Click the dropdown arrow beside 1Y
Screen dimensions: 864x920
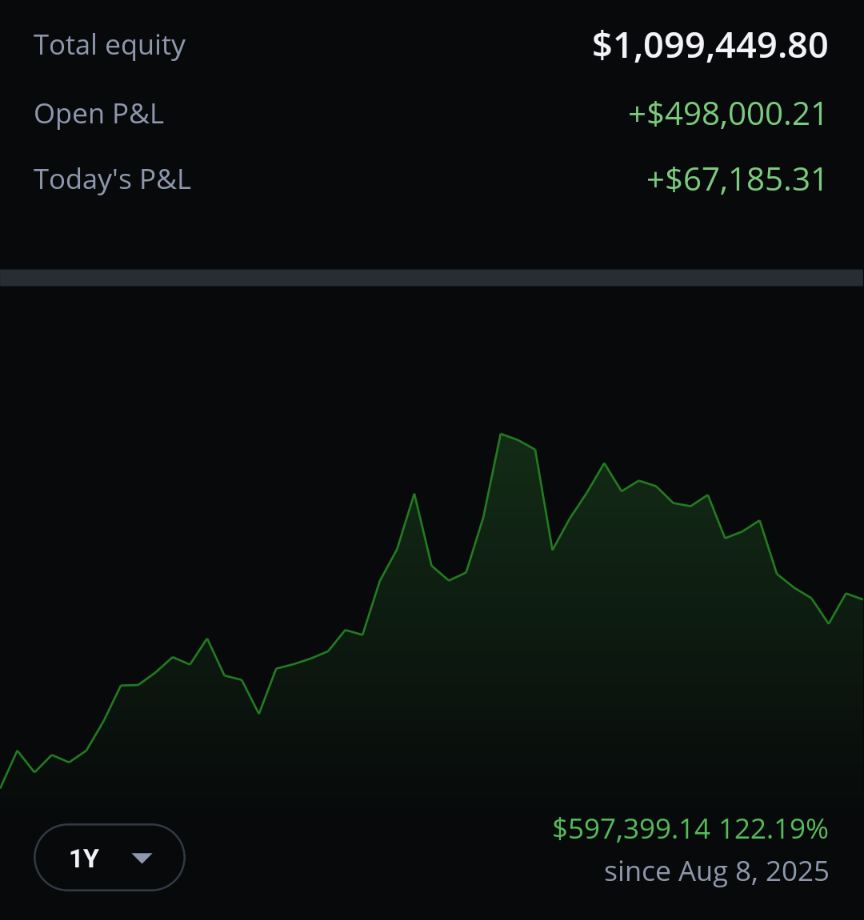[x=142, y=858]
